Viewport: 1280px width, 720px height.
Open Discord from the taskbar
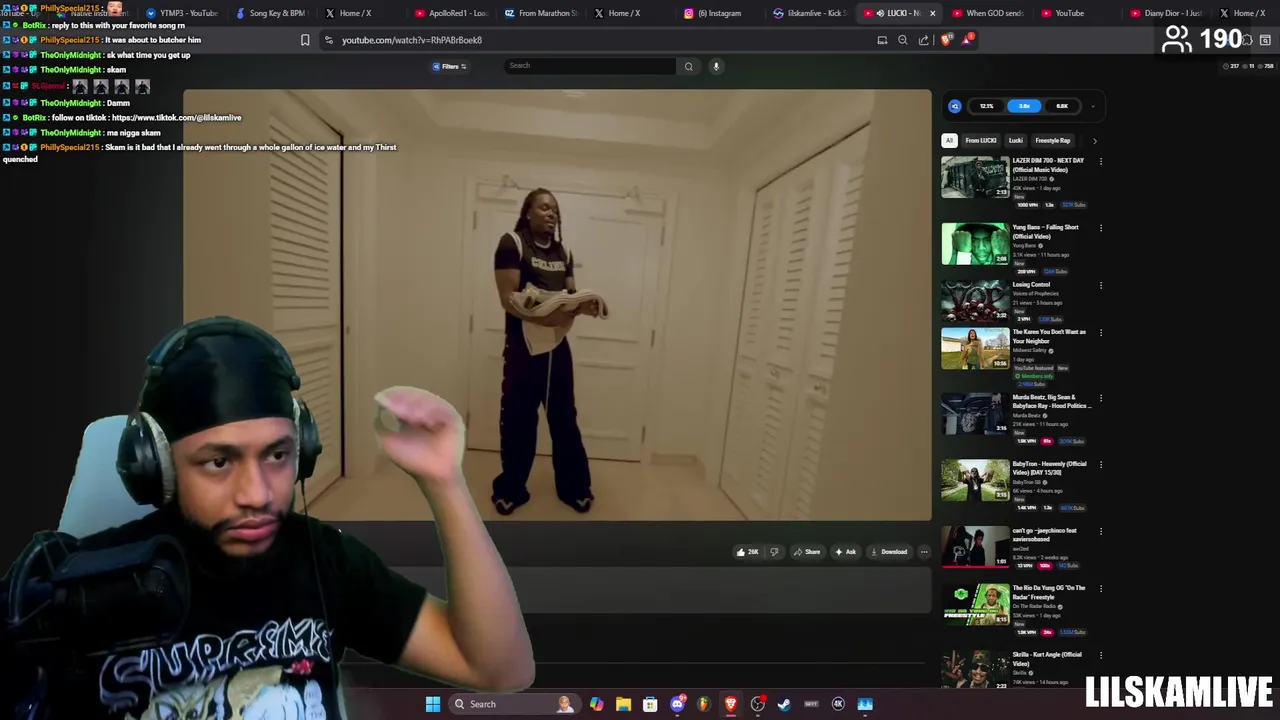coord(677,704)
